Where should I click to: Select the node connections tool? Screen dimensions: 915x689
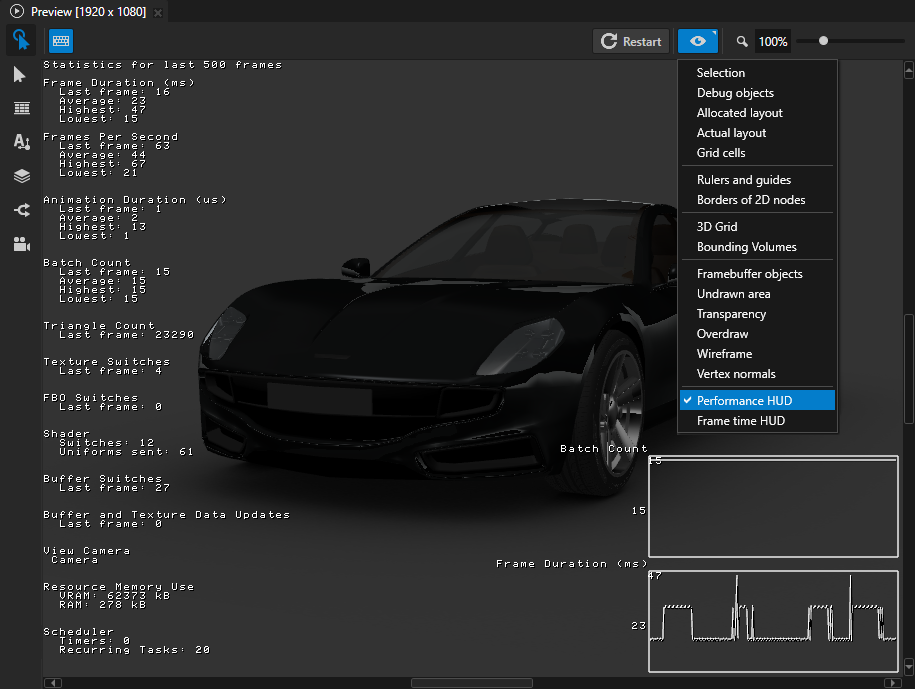21,209
